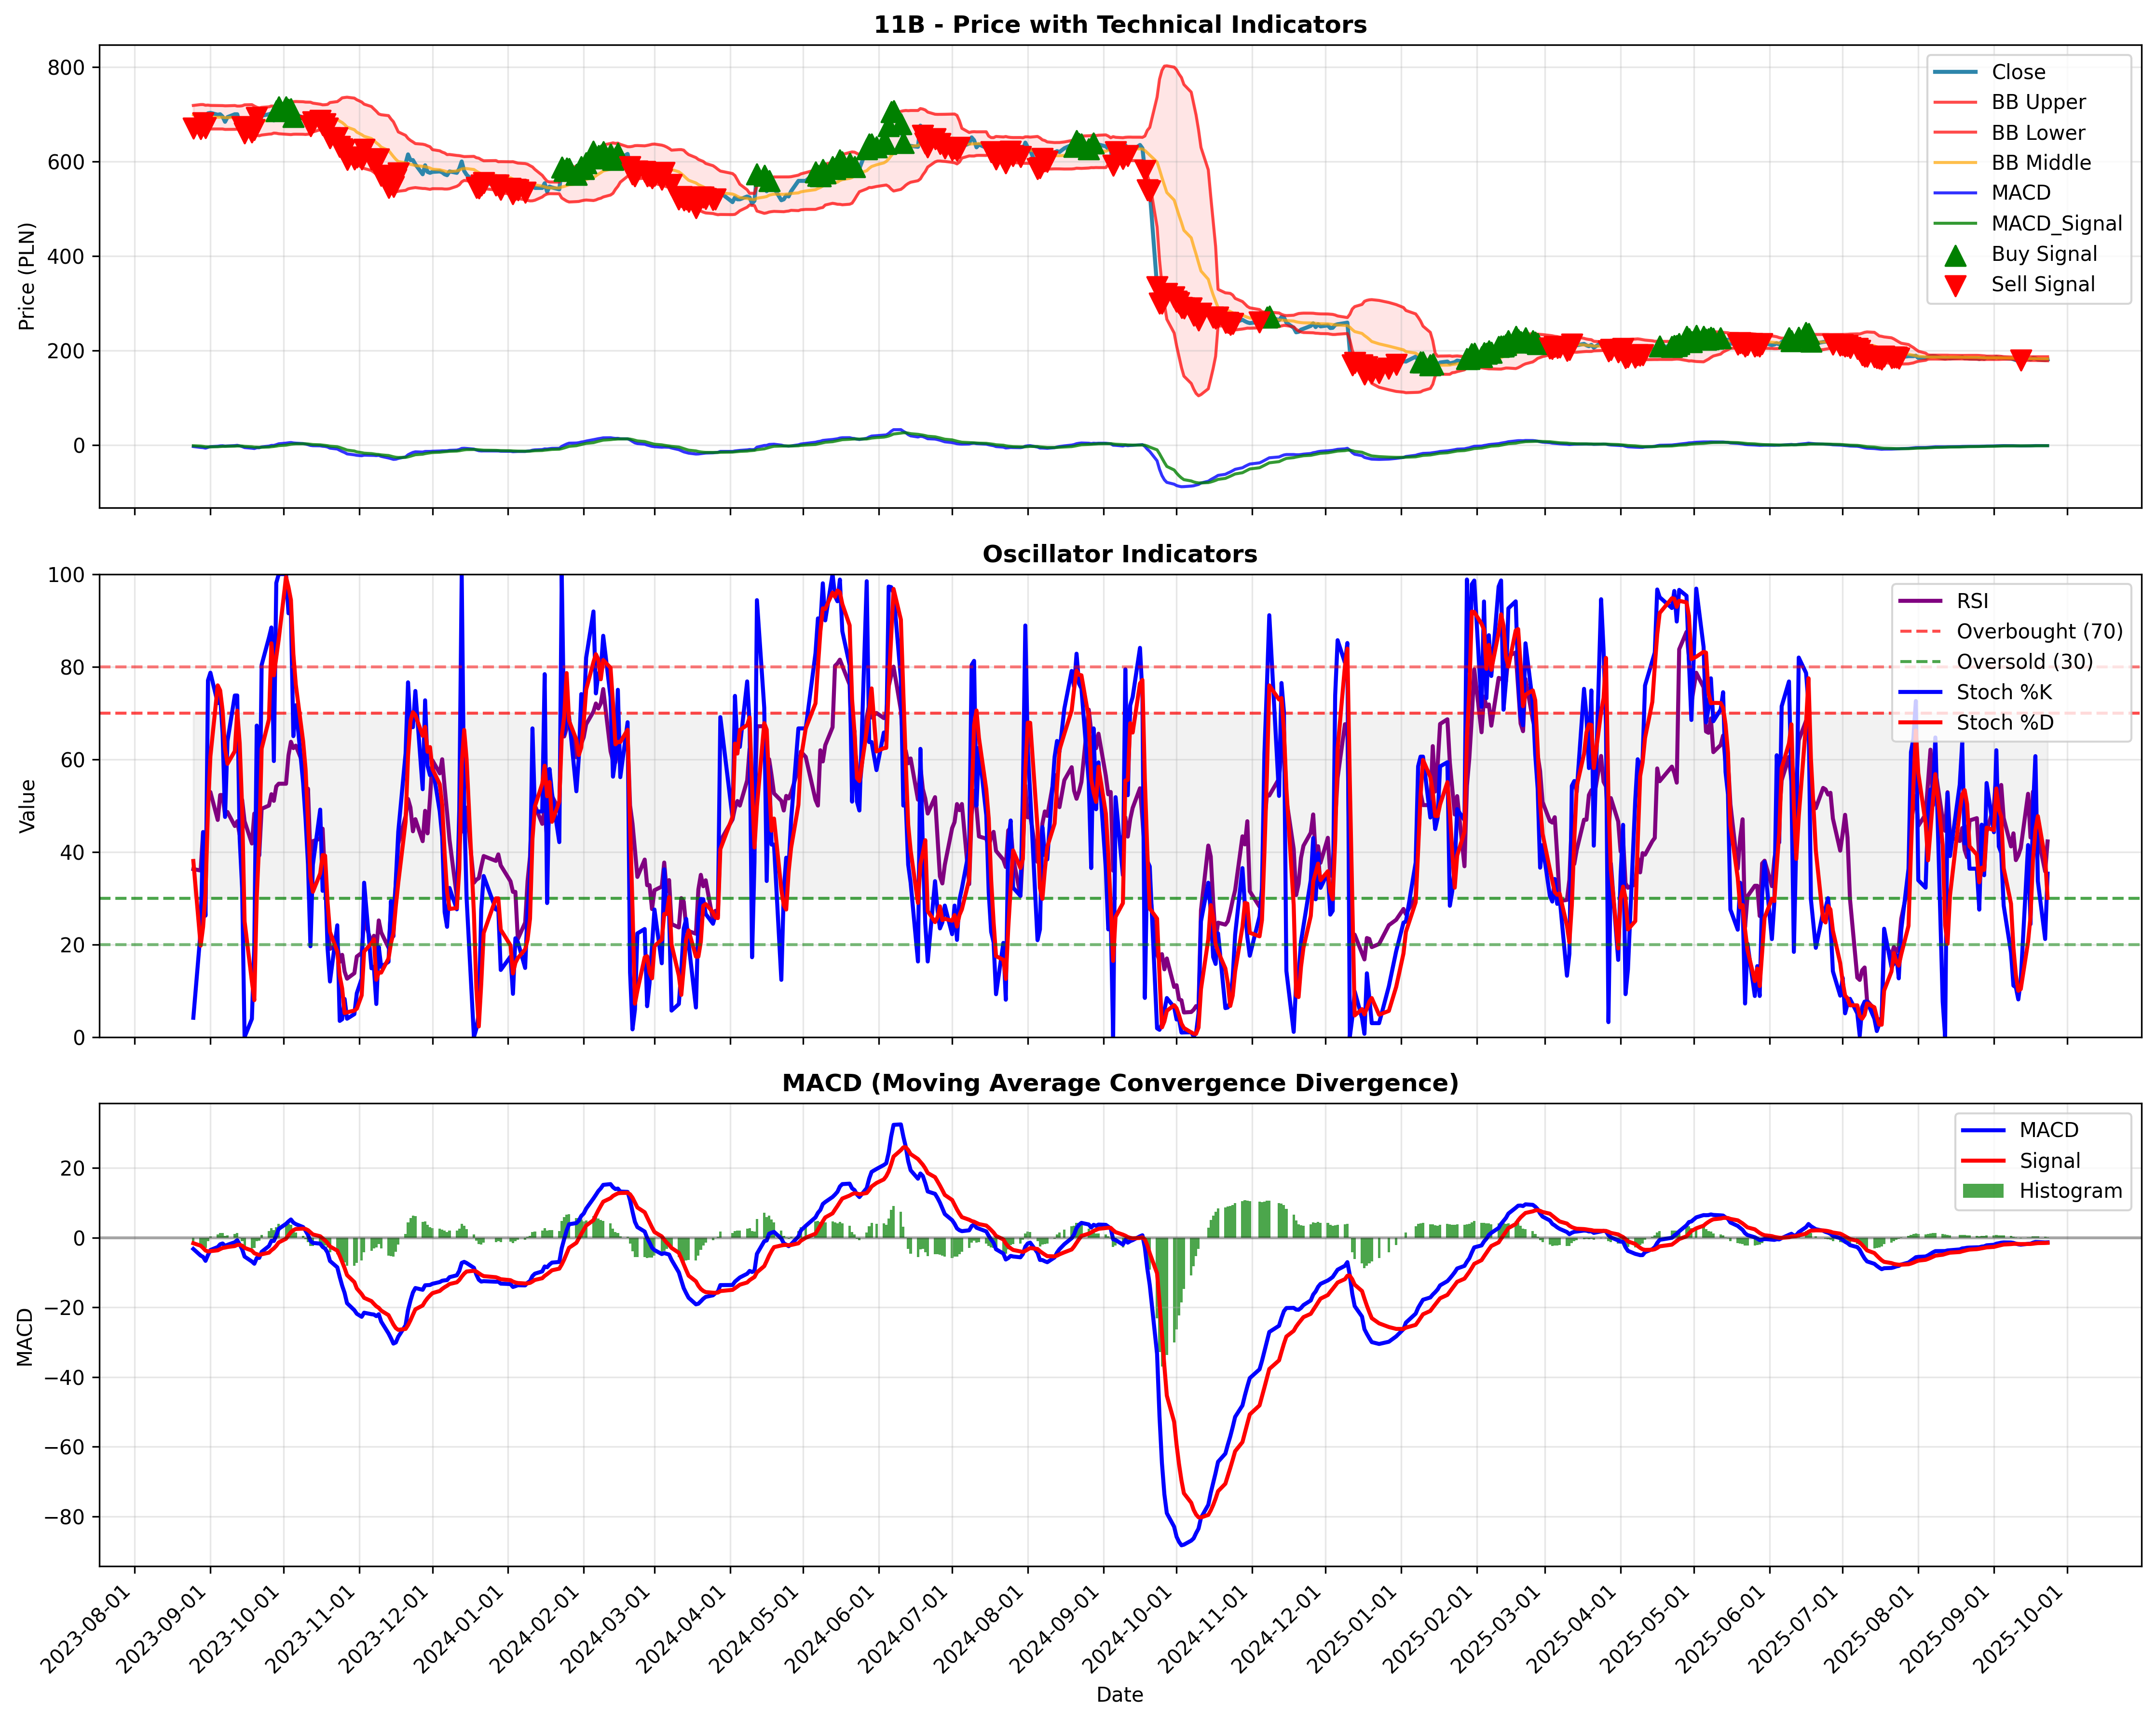Click the Price (PLN) axis label
Image resolution: width=2156 pixels, height=1720 pixels.
coord(27,276)
